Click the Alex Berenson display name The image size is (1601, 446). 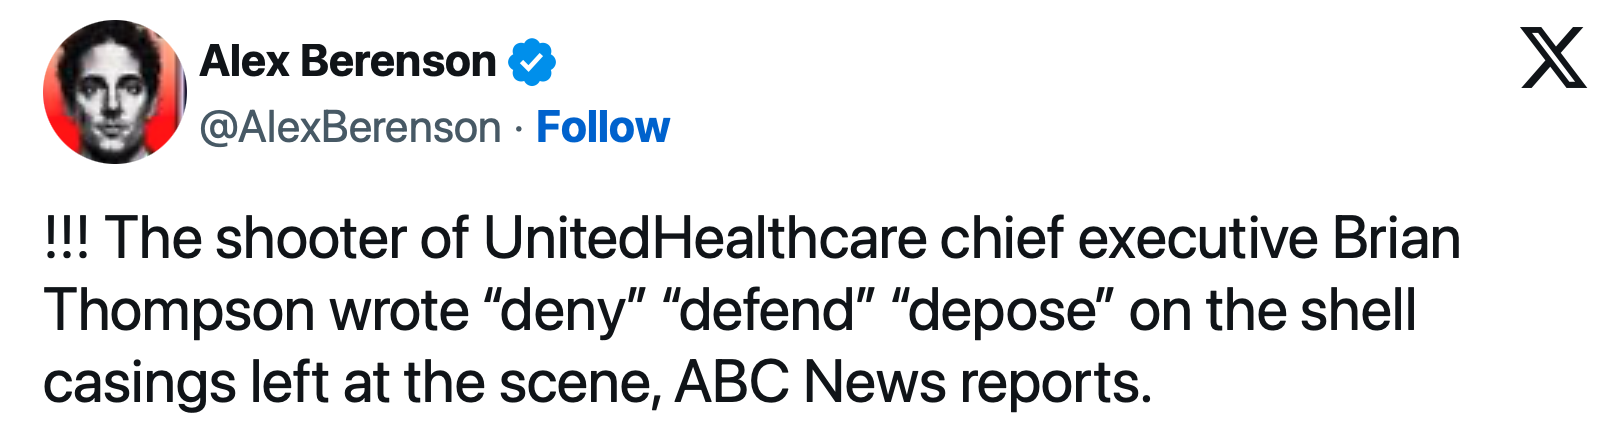point(348,62)
